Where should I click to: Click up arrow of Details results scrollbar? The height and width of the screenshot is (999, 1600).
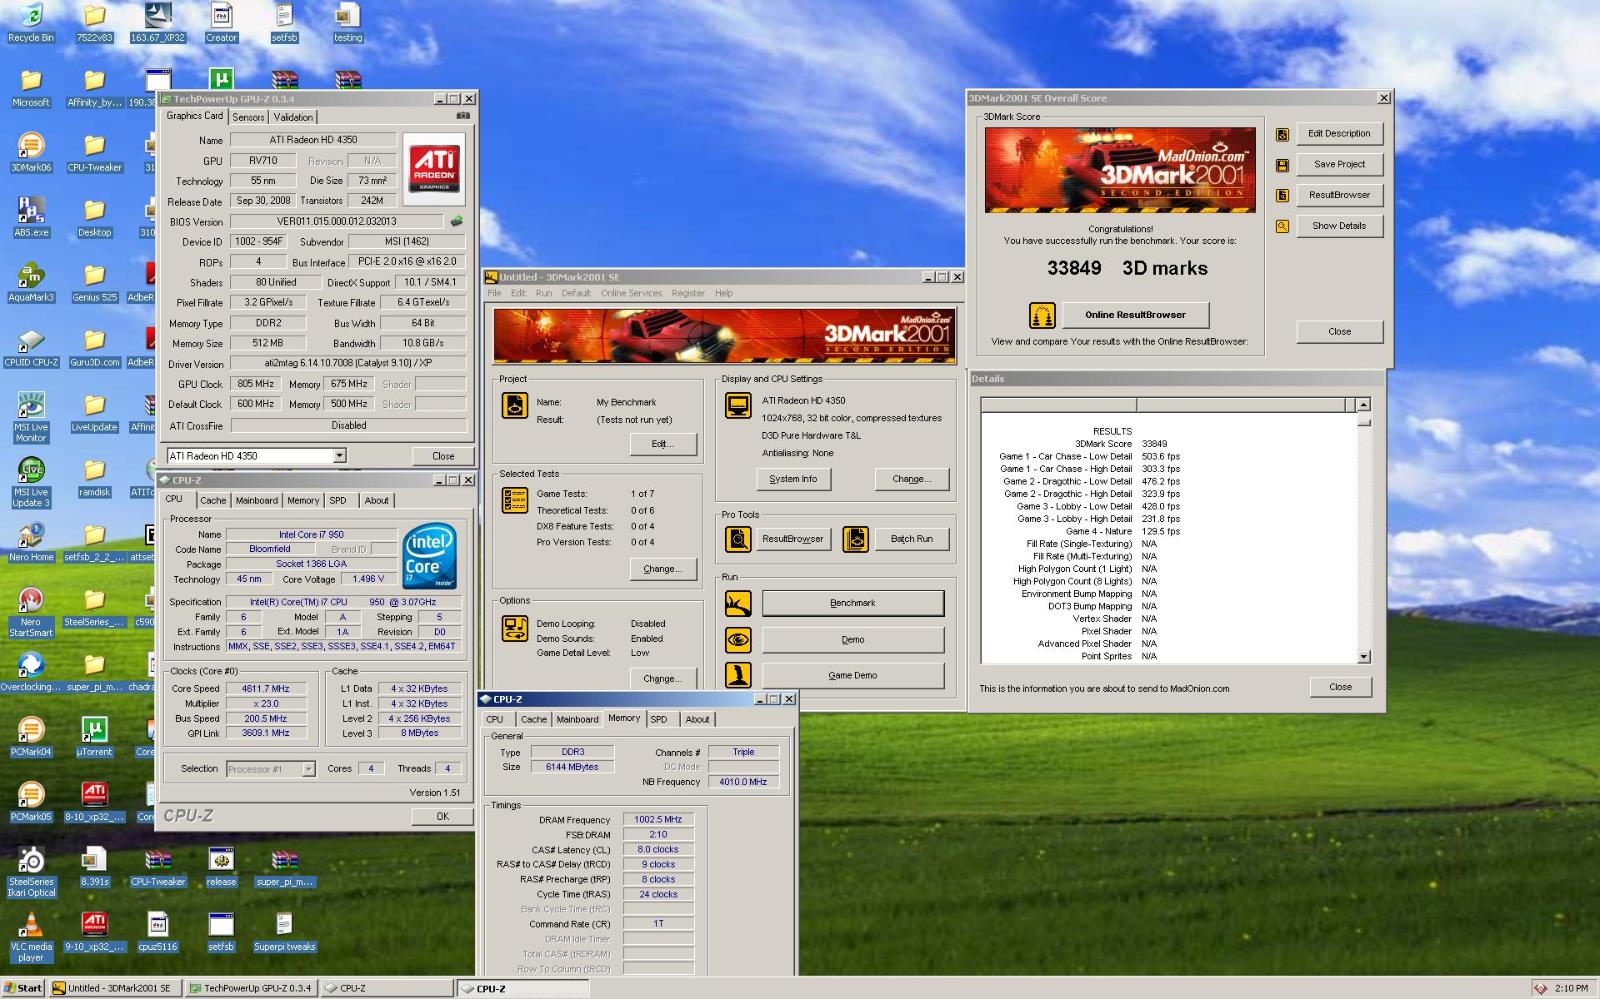[1364, 404]
